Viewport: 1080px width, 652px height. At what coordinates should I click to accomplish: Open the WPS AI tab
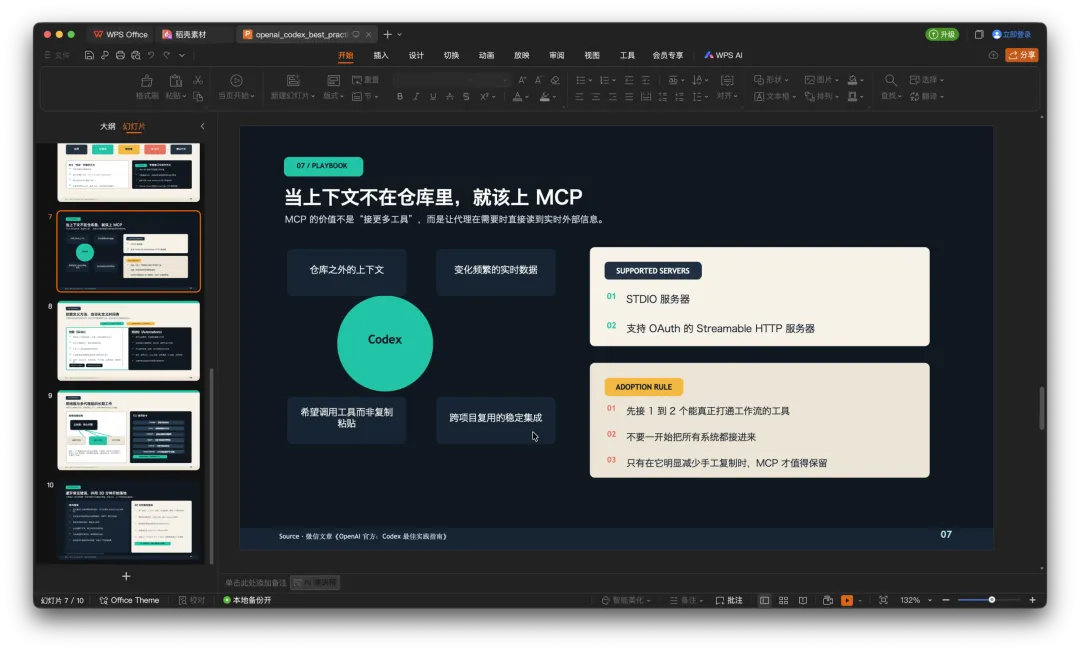[x=723, y=55]
